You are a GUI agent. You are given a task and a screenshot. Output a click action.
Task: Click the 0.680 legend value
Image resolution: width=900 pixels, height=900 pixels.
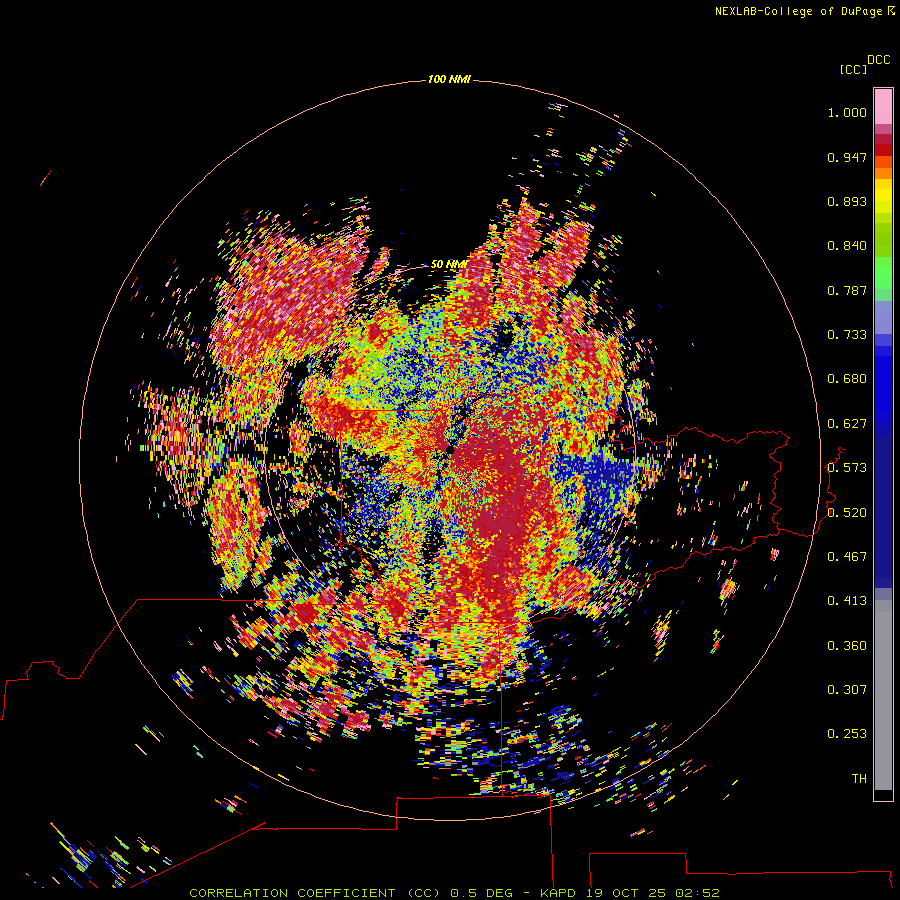(x=847, y=379)
